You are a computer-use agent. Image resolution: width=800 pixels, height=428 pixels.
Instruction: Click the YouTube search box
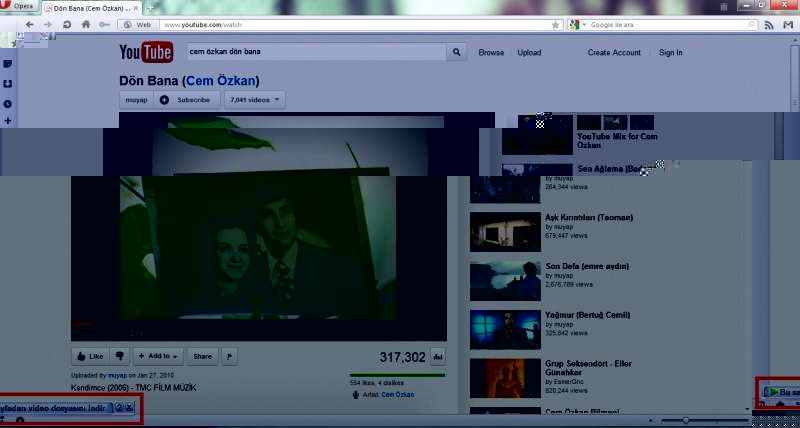(x=317, y=52)
